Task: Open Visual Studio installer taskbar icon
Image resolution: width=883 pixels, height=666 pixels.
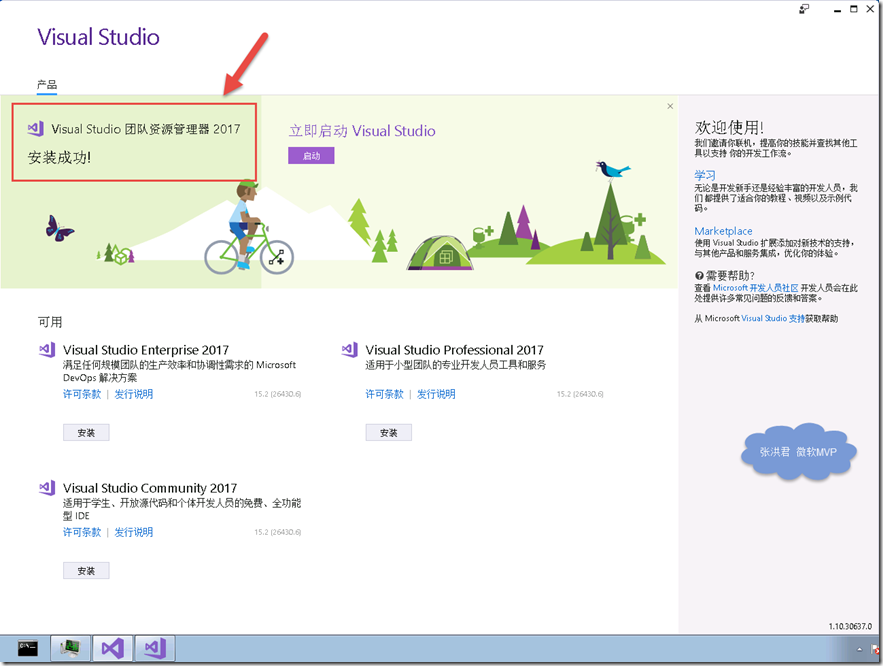Action: pos(155,648)
